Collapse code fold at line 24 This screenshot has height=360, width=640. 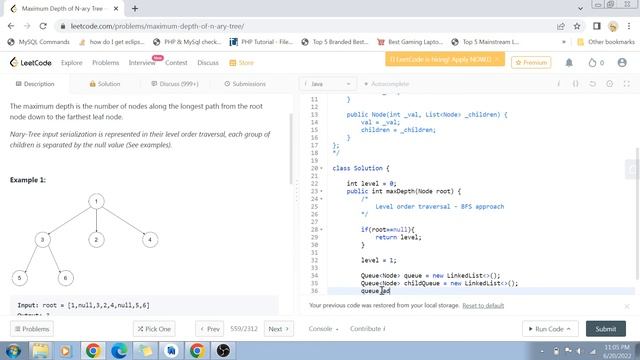pos(321,199)
